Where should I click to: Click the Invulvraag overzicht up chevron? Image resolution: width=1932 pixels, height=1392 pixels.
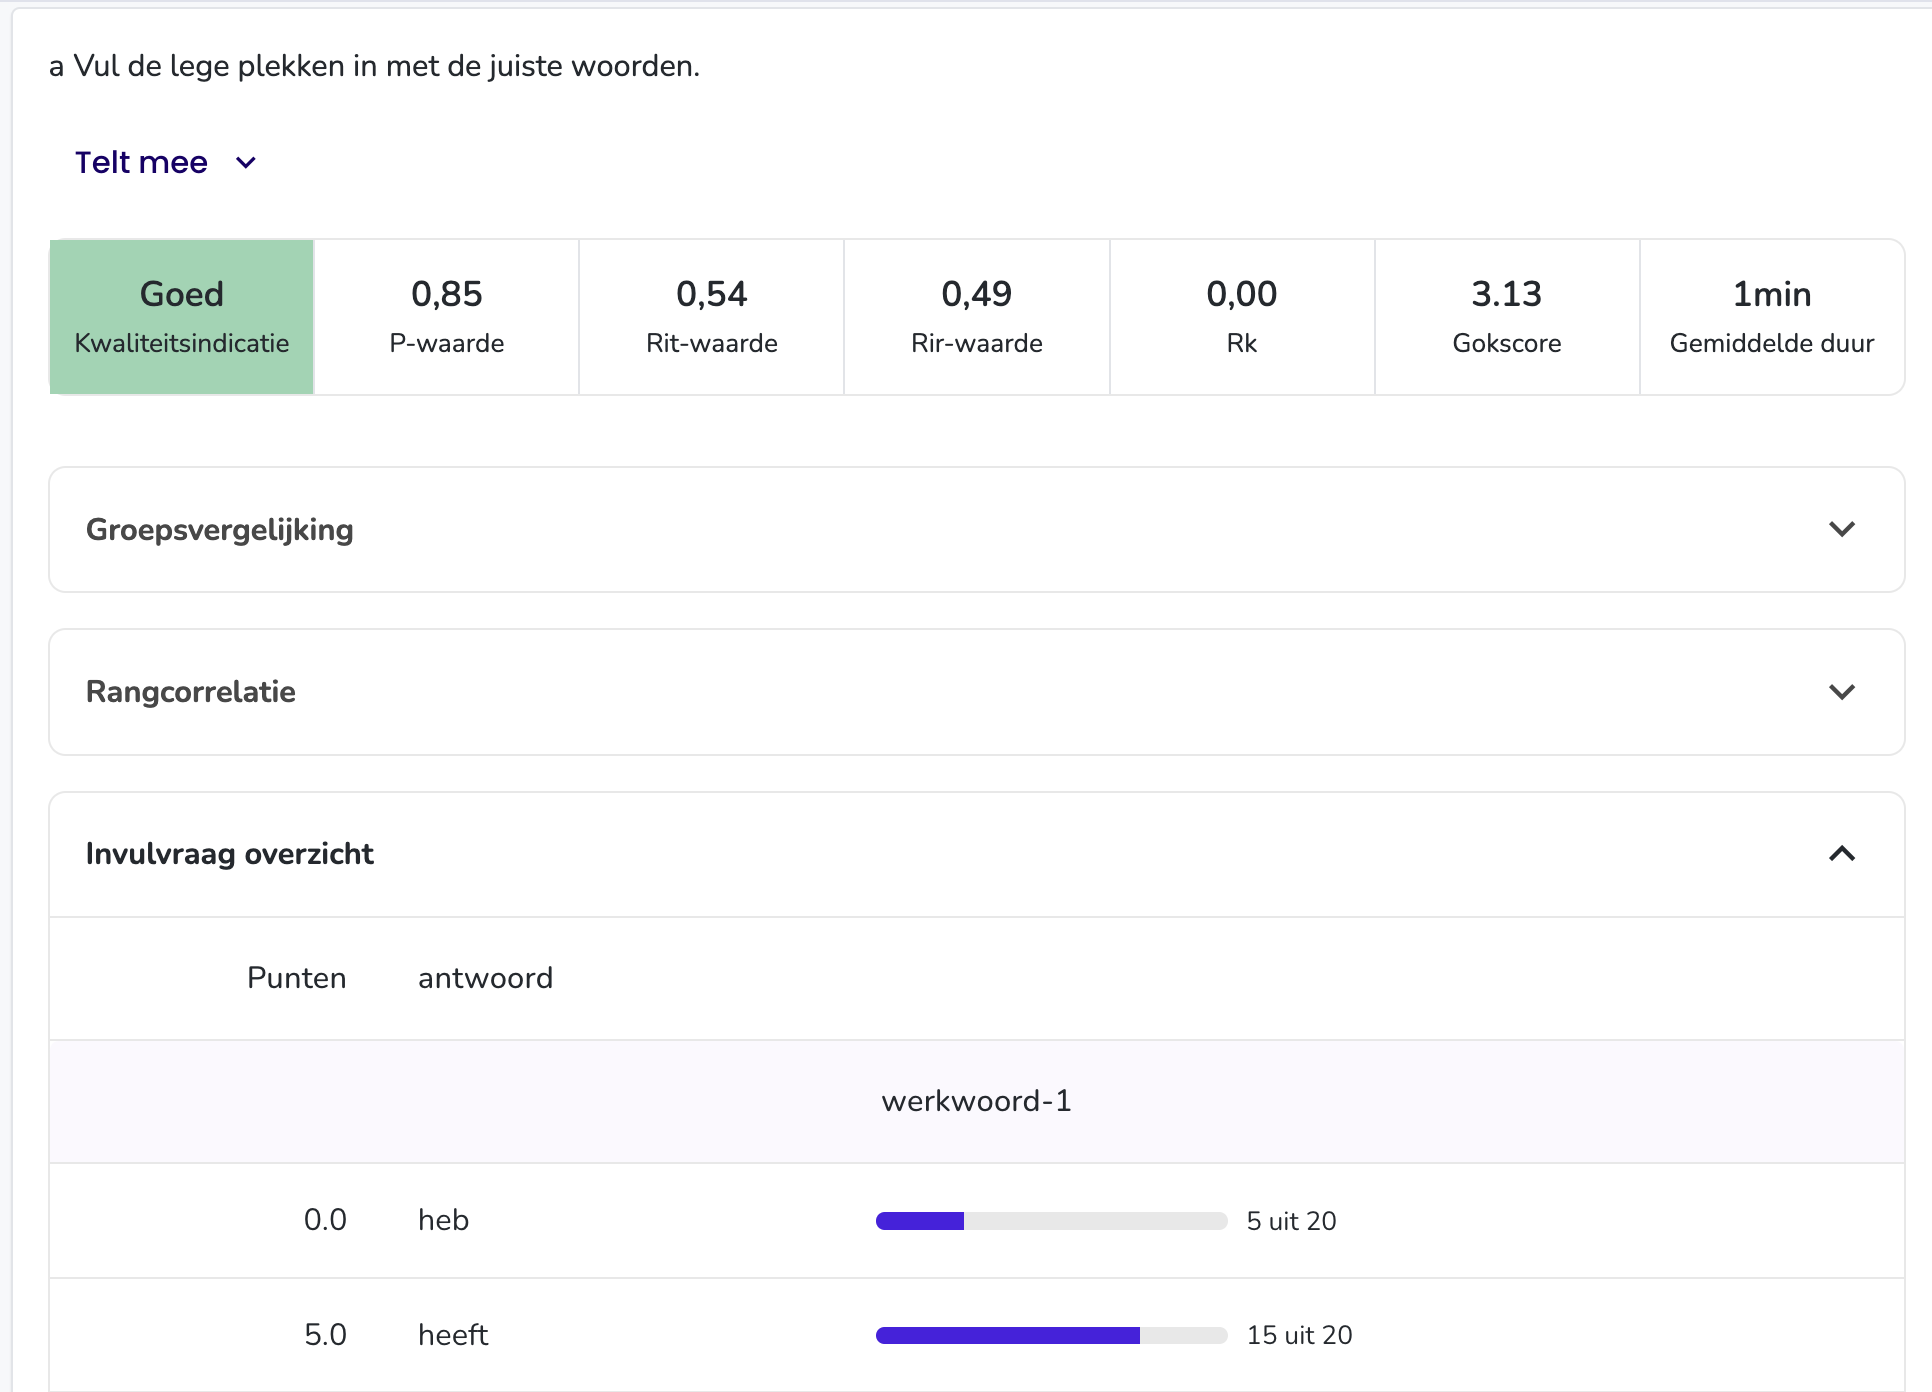coord(1841,854)
